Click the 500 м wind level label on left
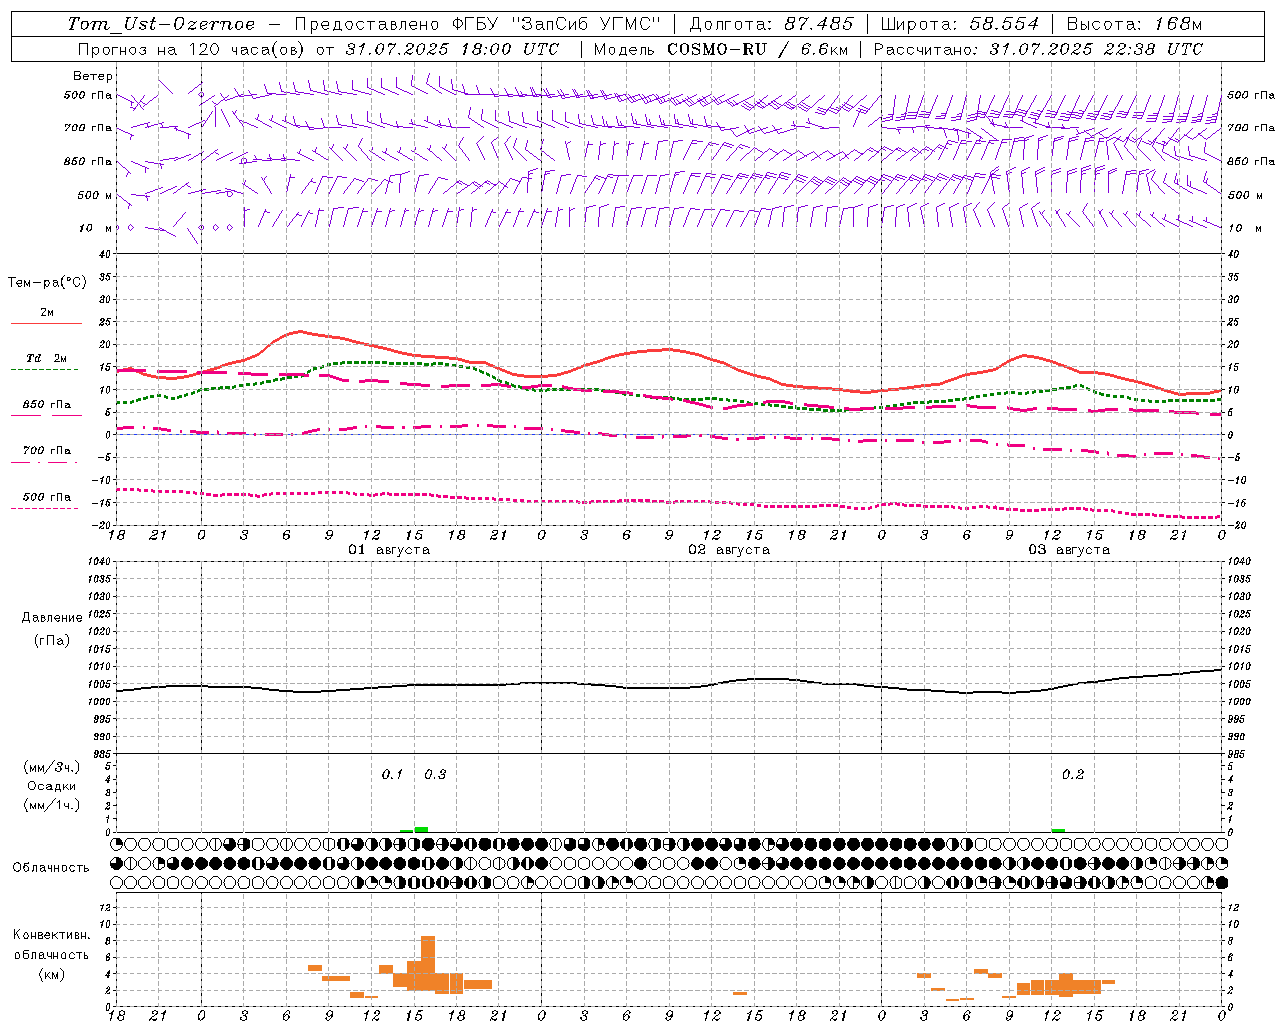Screen dimensions: 1280x1024 (95, 195)
